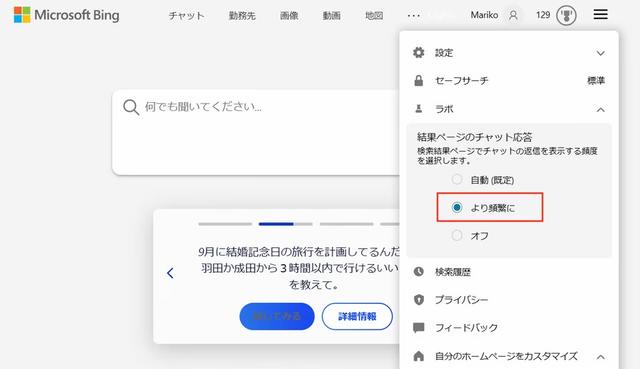Open the hamburger menu icon
The image size is (640, 369).
click(600, 15)
